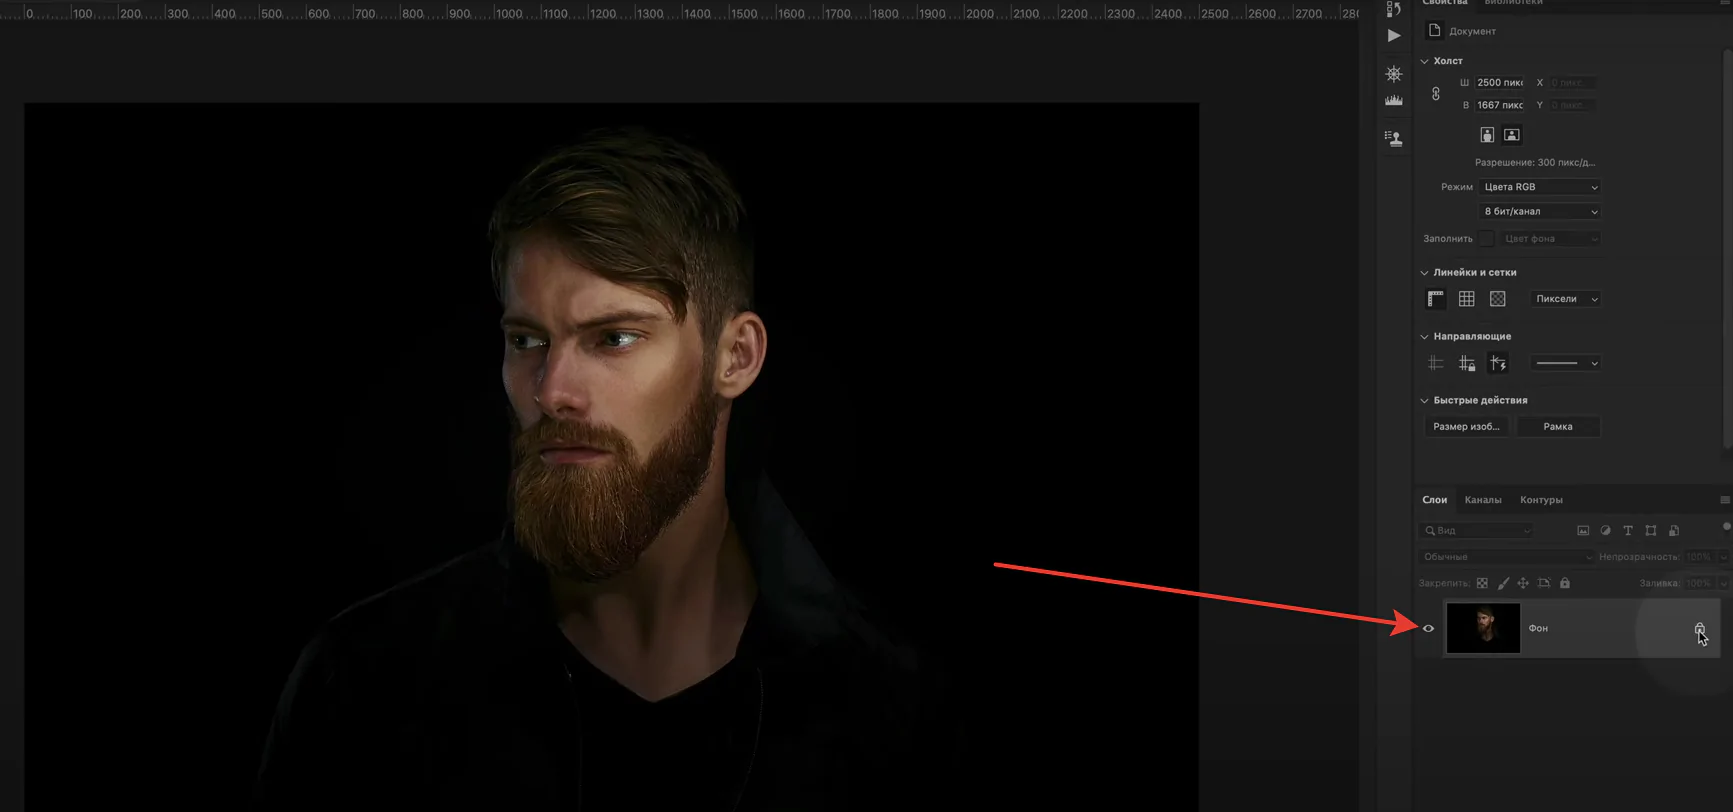Image resolution: width=1733 pixels, height=812 pixels.
Task: Open the guide line style dropdown
Action: (x=1566, y=363)
